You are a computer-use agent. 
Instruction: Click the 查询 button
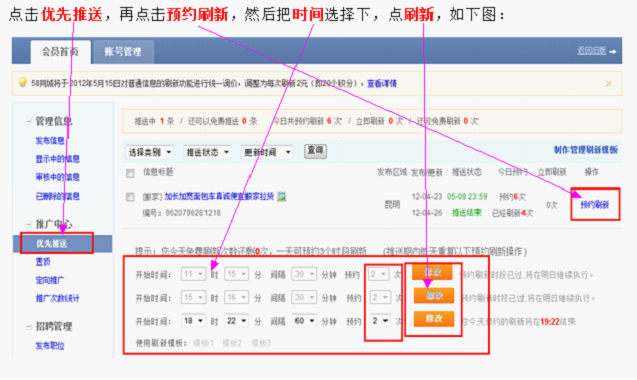pyautogui.click(x=315, y=151)
